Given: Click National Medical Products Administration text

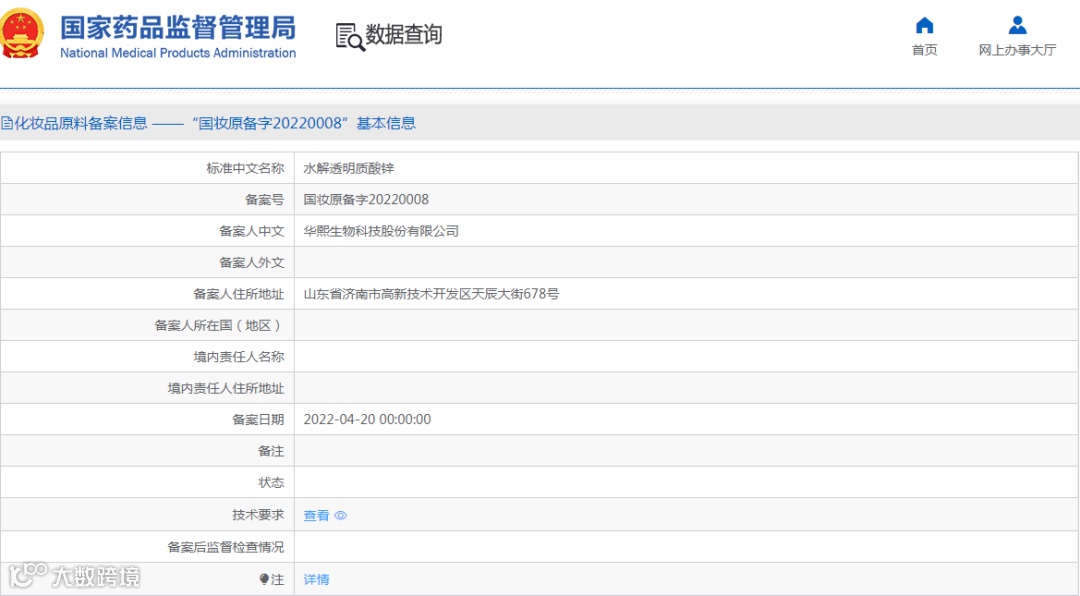Looking at the screenshot, I should click(178, 53).
